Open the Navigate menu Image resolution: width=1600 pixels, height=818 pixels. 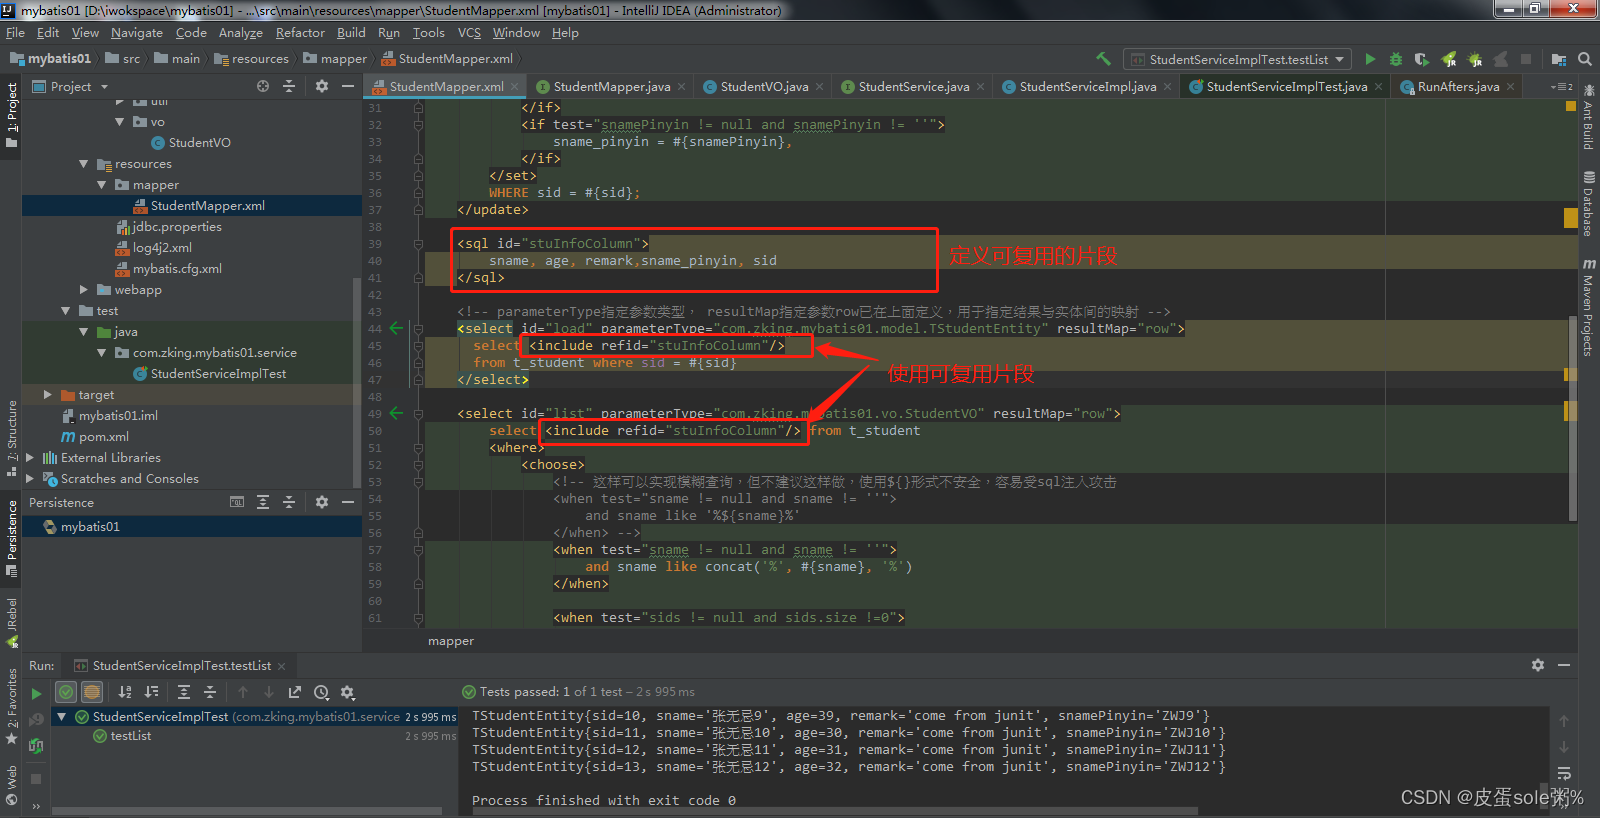136,32
